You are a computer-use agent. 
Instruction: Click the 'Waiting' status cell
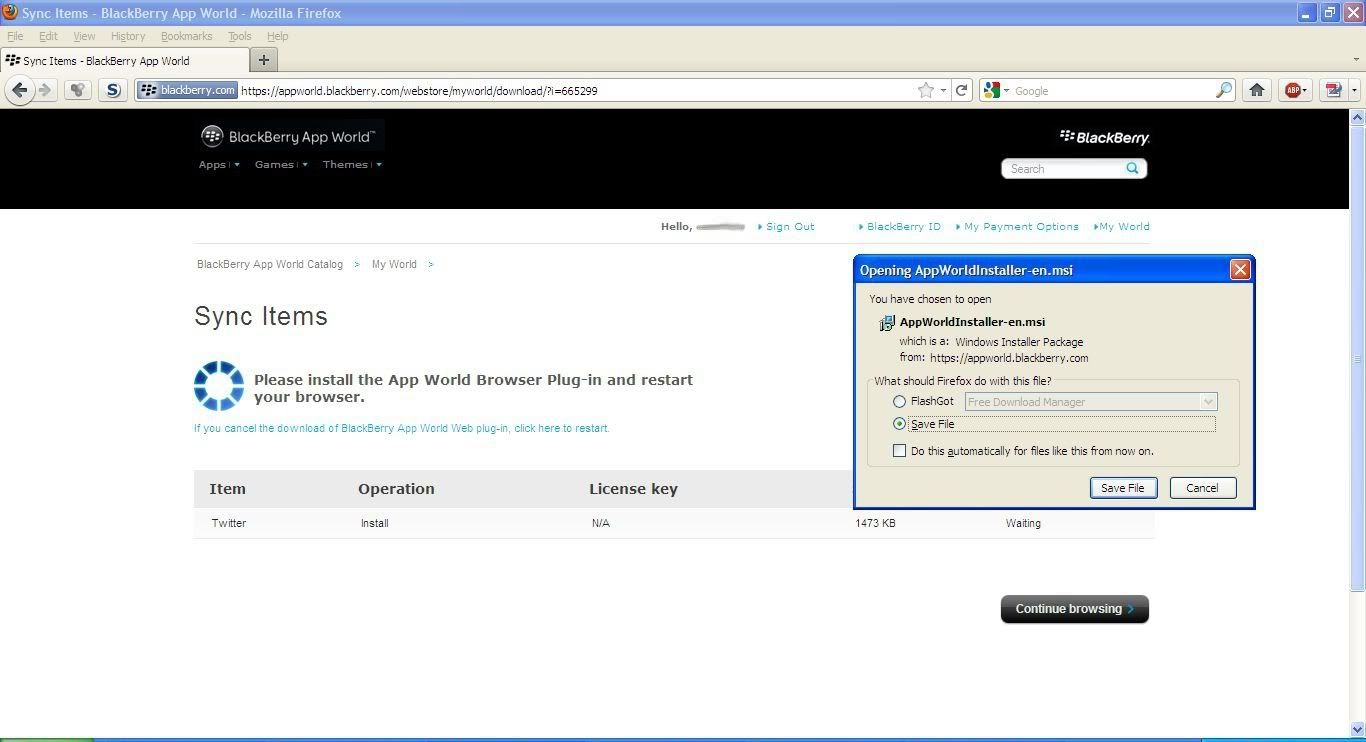(x=1023, y=523)
